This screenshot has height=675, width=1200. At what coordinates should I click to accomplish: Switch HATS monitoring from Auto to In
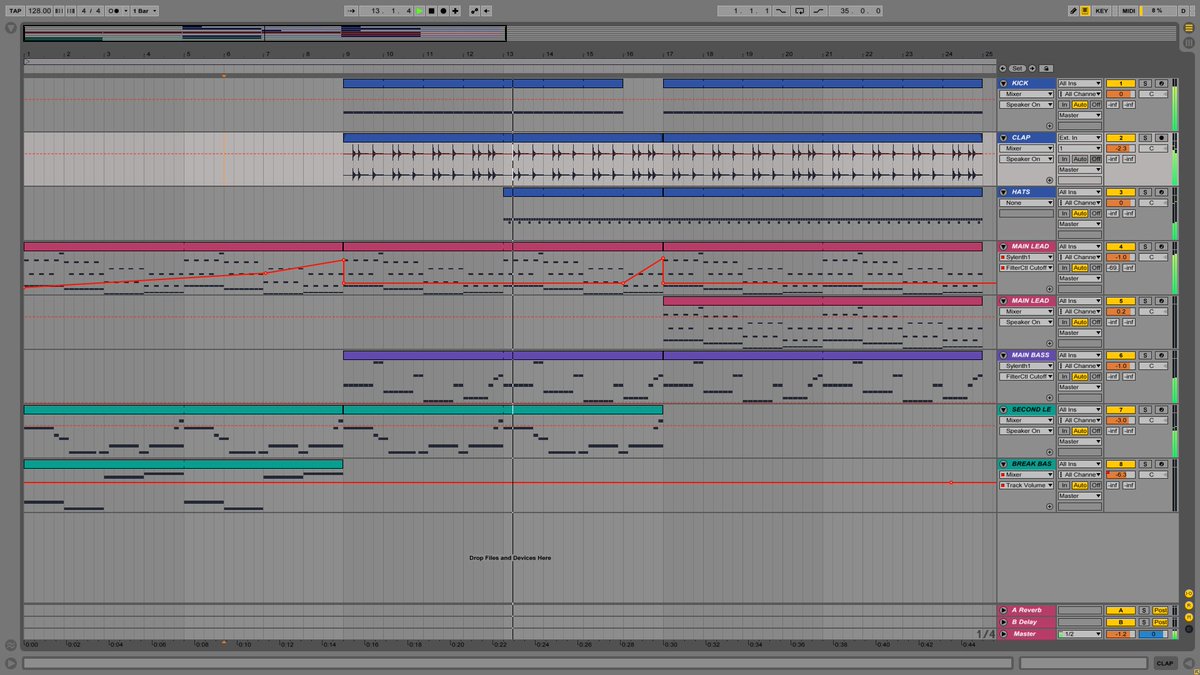1065,212
